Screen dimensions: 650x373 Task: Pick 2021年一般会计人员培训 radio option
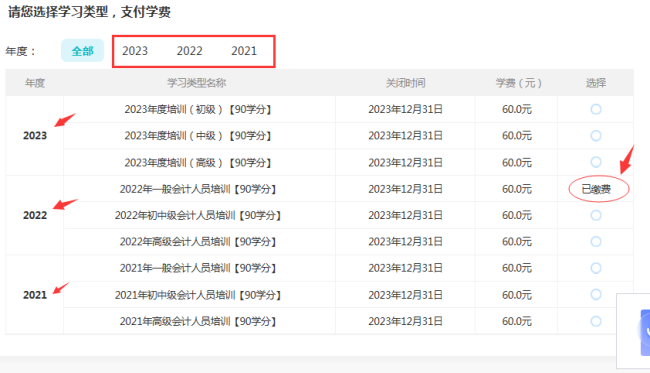[x=596, y=268]
